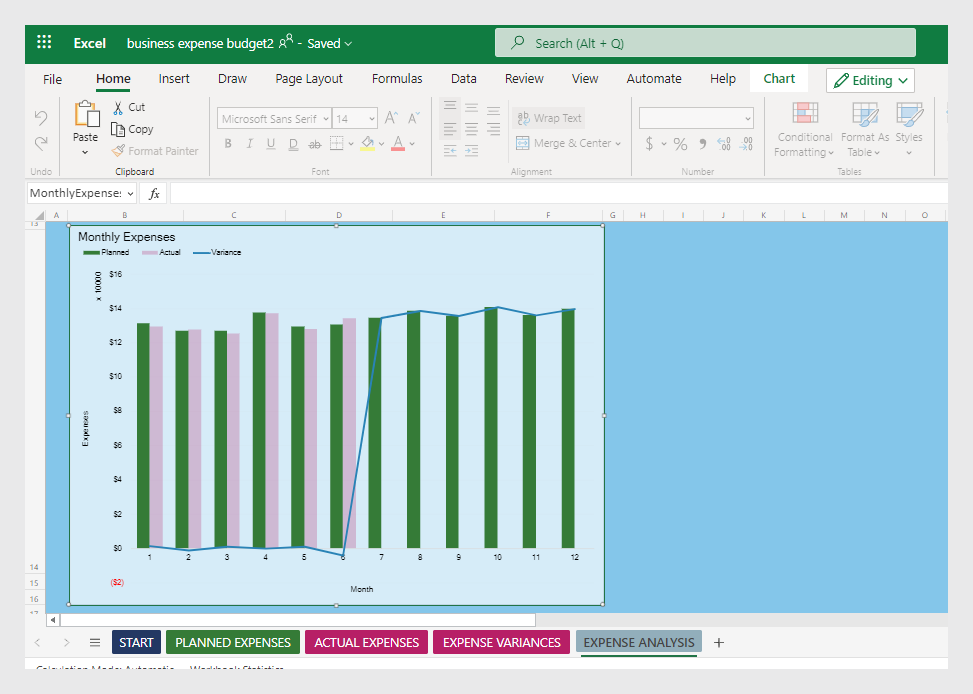Add a new worksheet with the plus button
Viewport: 973px width, 694px height.
click(719, 642)
